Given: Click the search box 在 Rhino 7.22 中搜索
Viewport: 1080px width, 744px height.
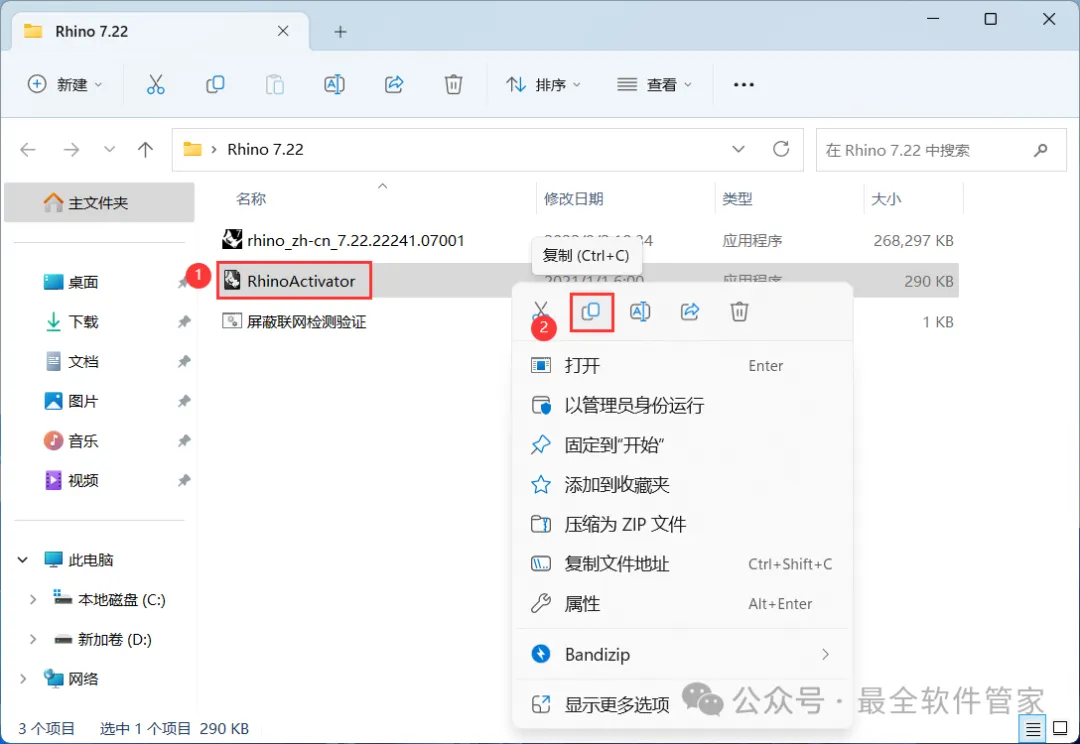Looking at the screenshot, I should pyautogui.click(x=941, y=149).
